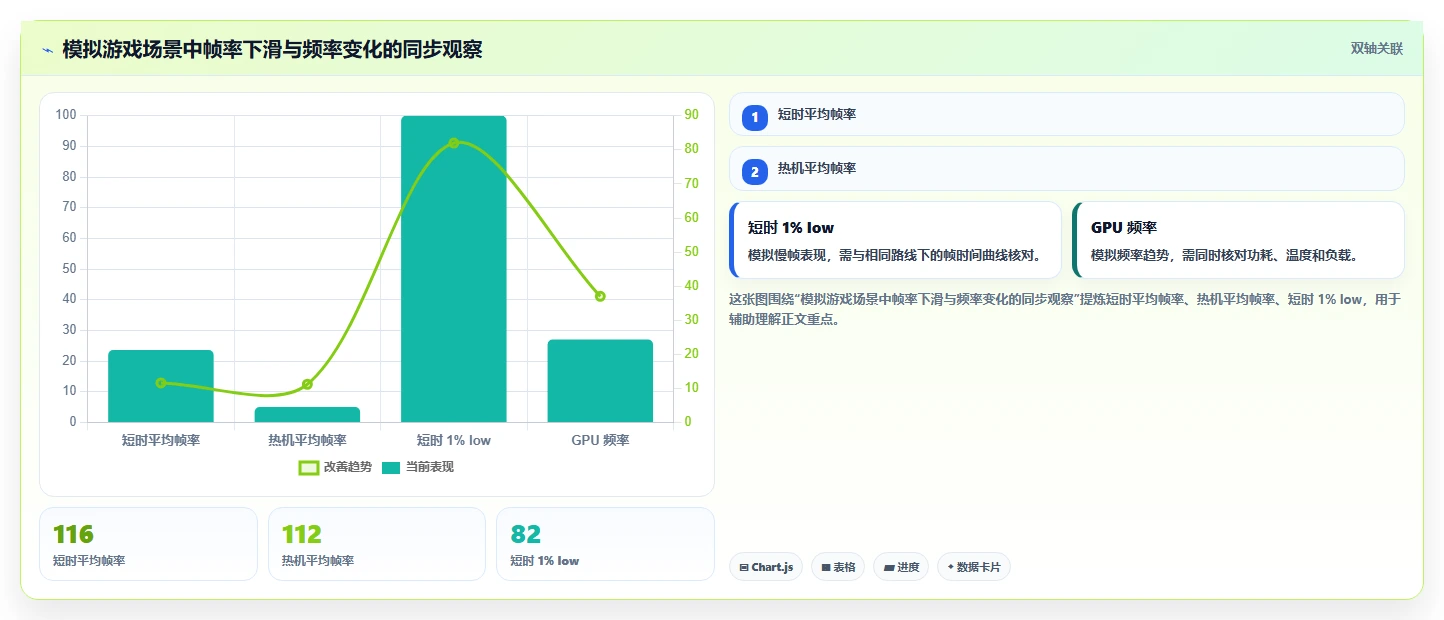Toggle the 改善趋势 legend entry
The height and width of the screenshot is (620, 1444).
(335, 467)
